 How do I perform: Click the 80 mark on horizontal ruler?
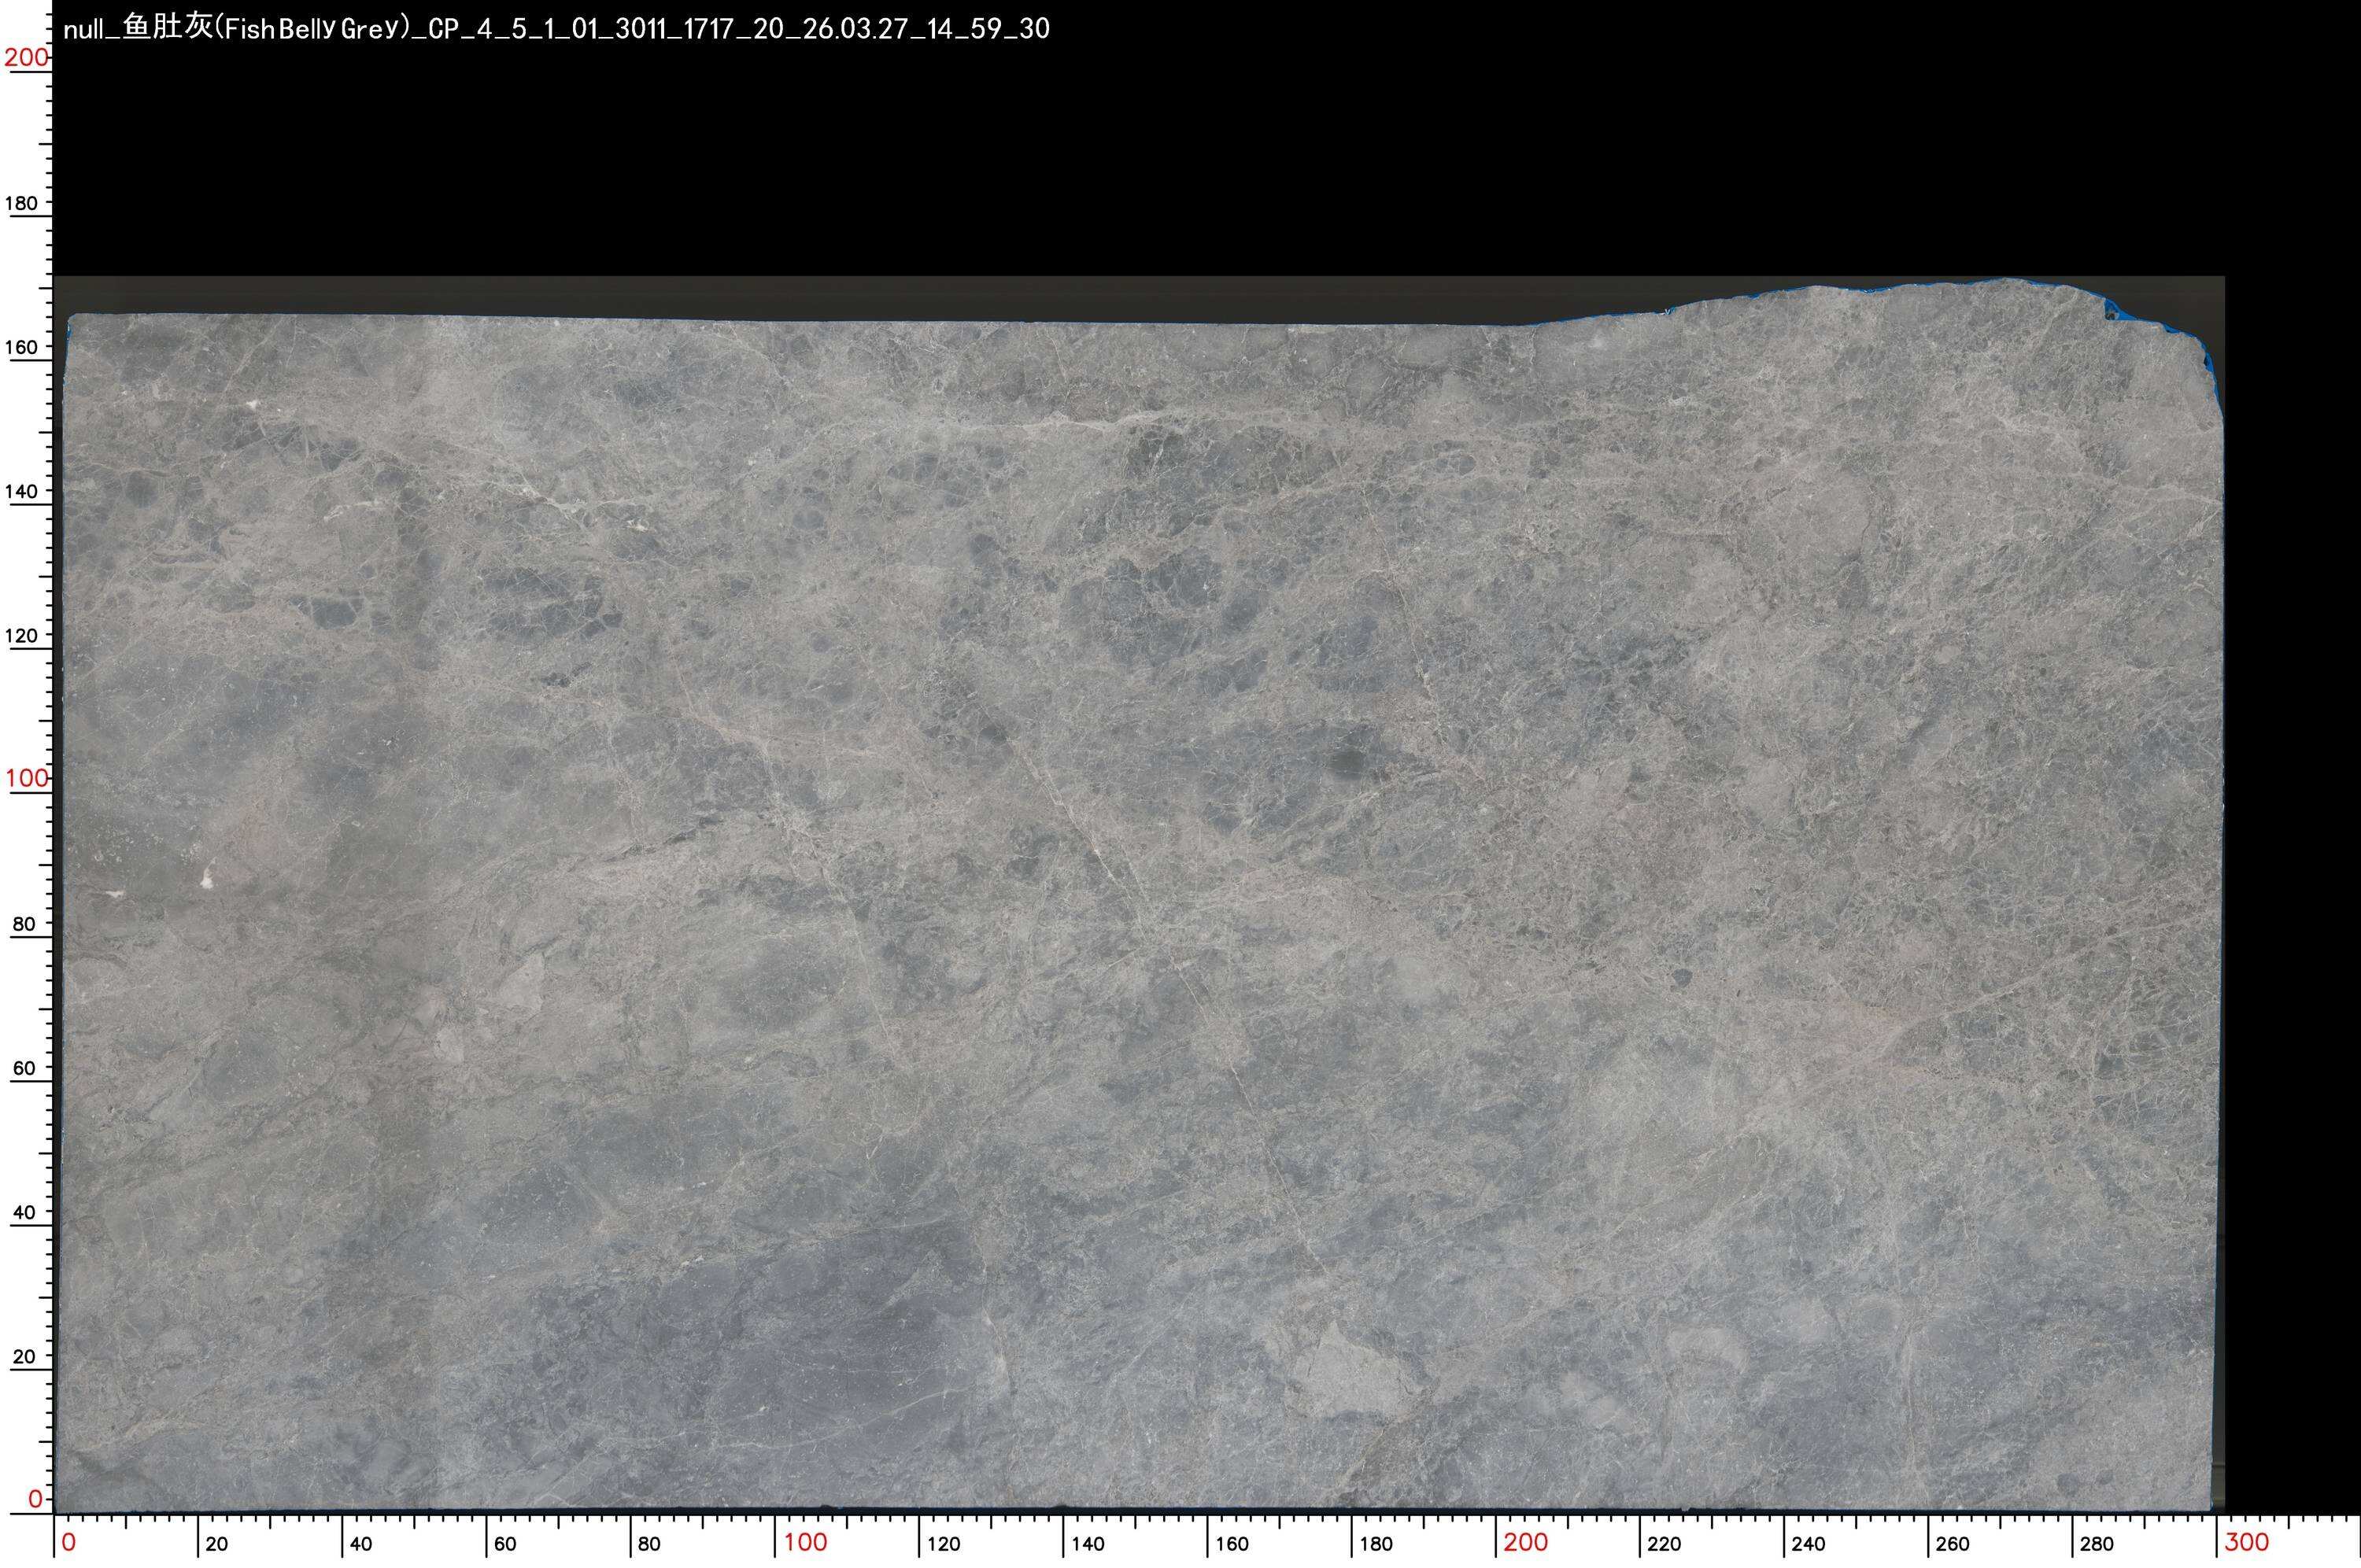click(x=649, y=1544)
